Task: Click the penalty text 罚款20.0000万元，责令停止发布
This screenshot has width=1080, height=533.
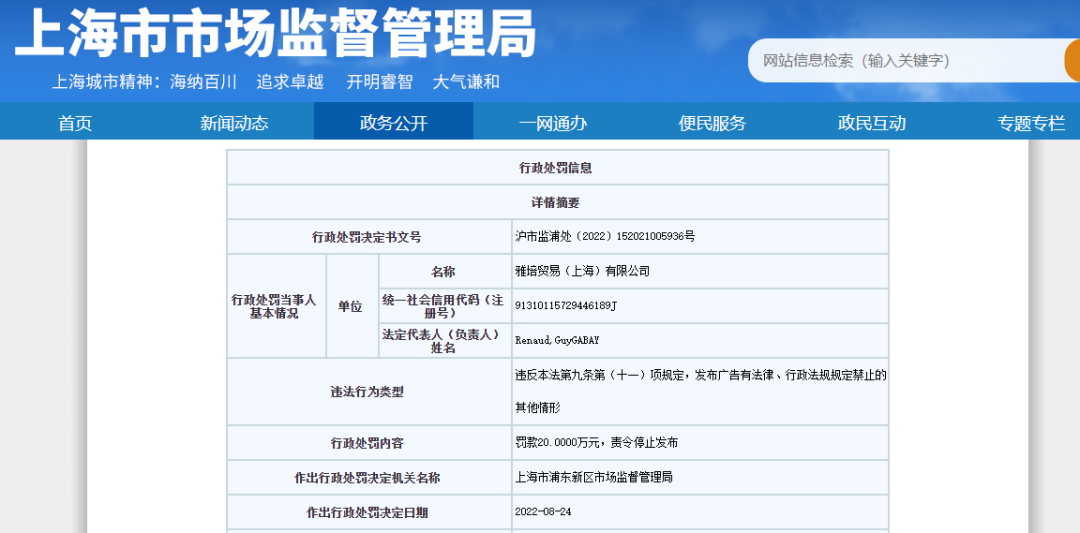Action: 596,443
